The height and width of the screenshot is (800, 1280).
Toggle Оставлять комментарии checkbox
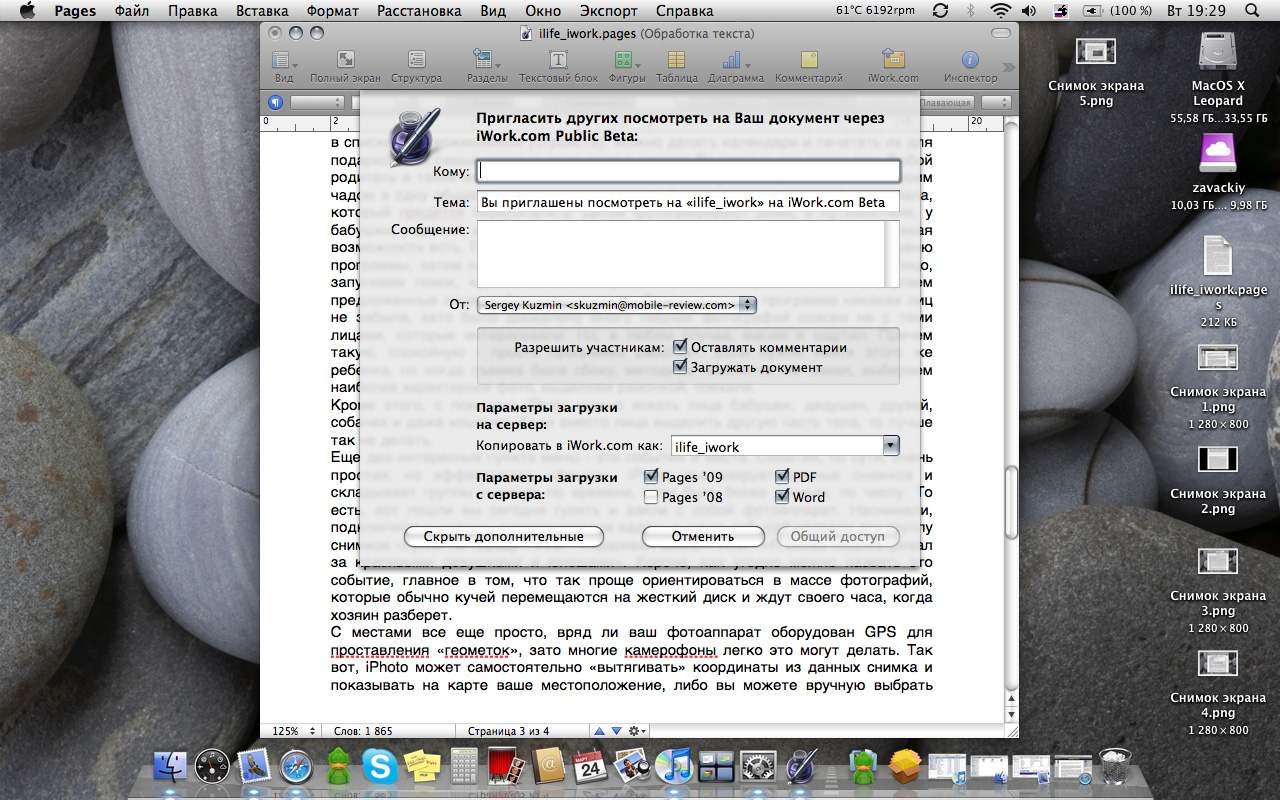[x=681, y=347]
